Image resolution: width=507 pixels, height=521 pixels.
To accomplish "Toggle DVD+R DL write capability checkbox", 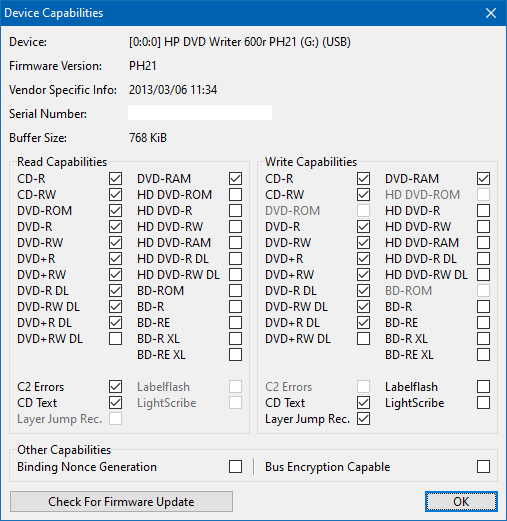I will (x=363, y=322).
